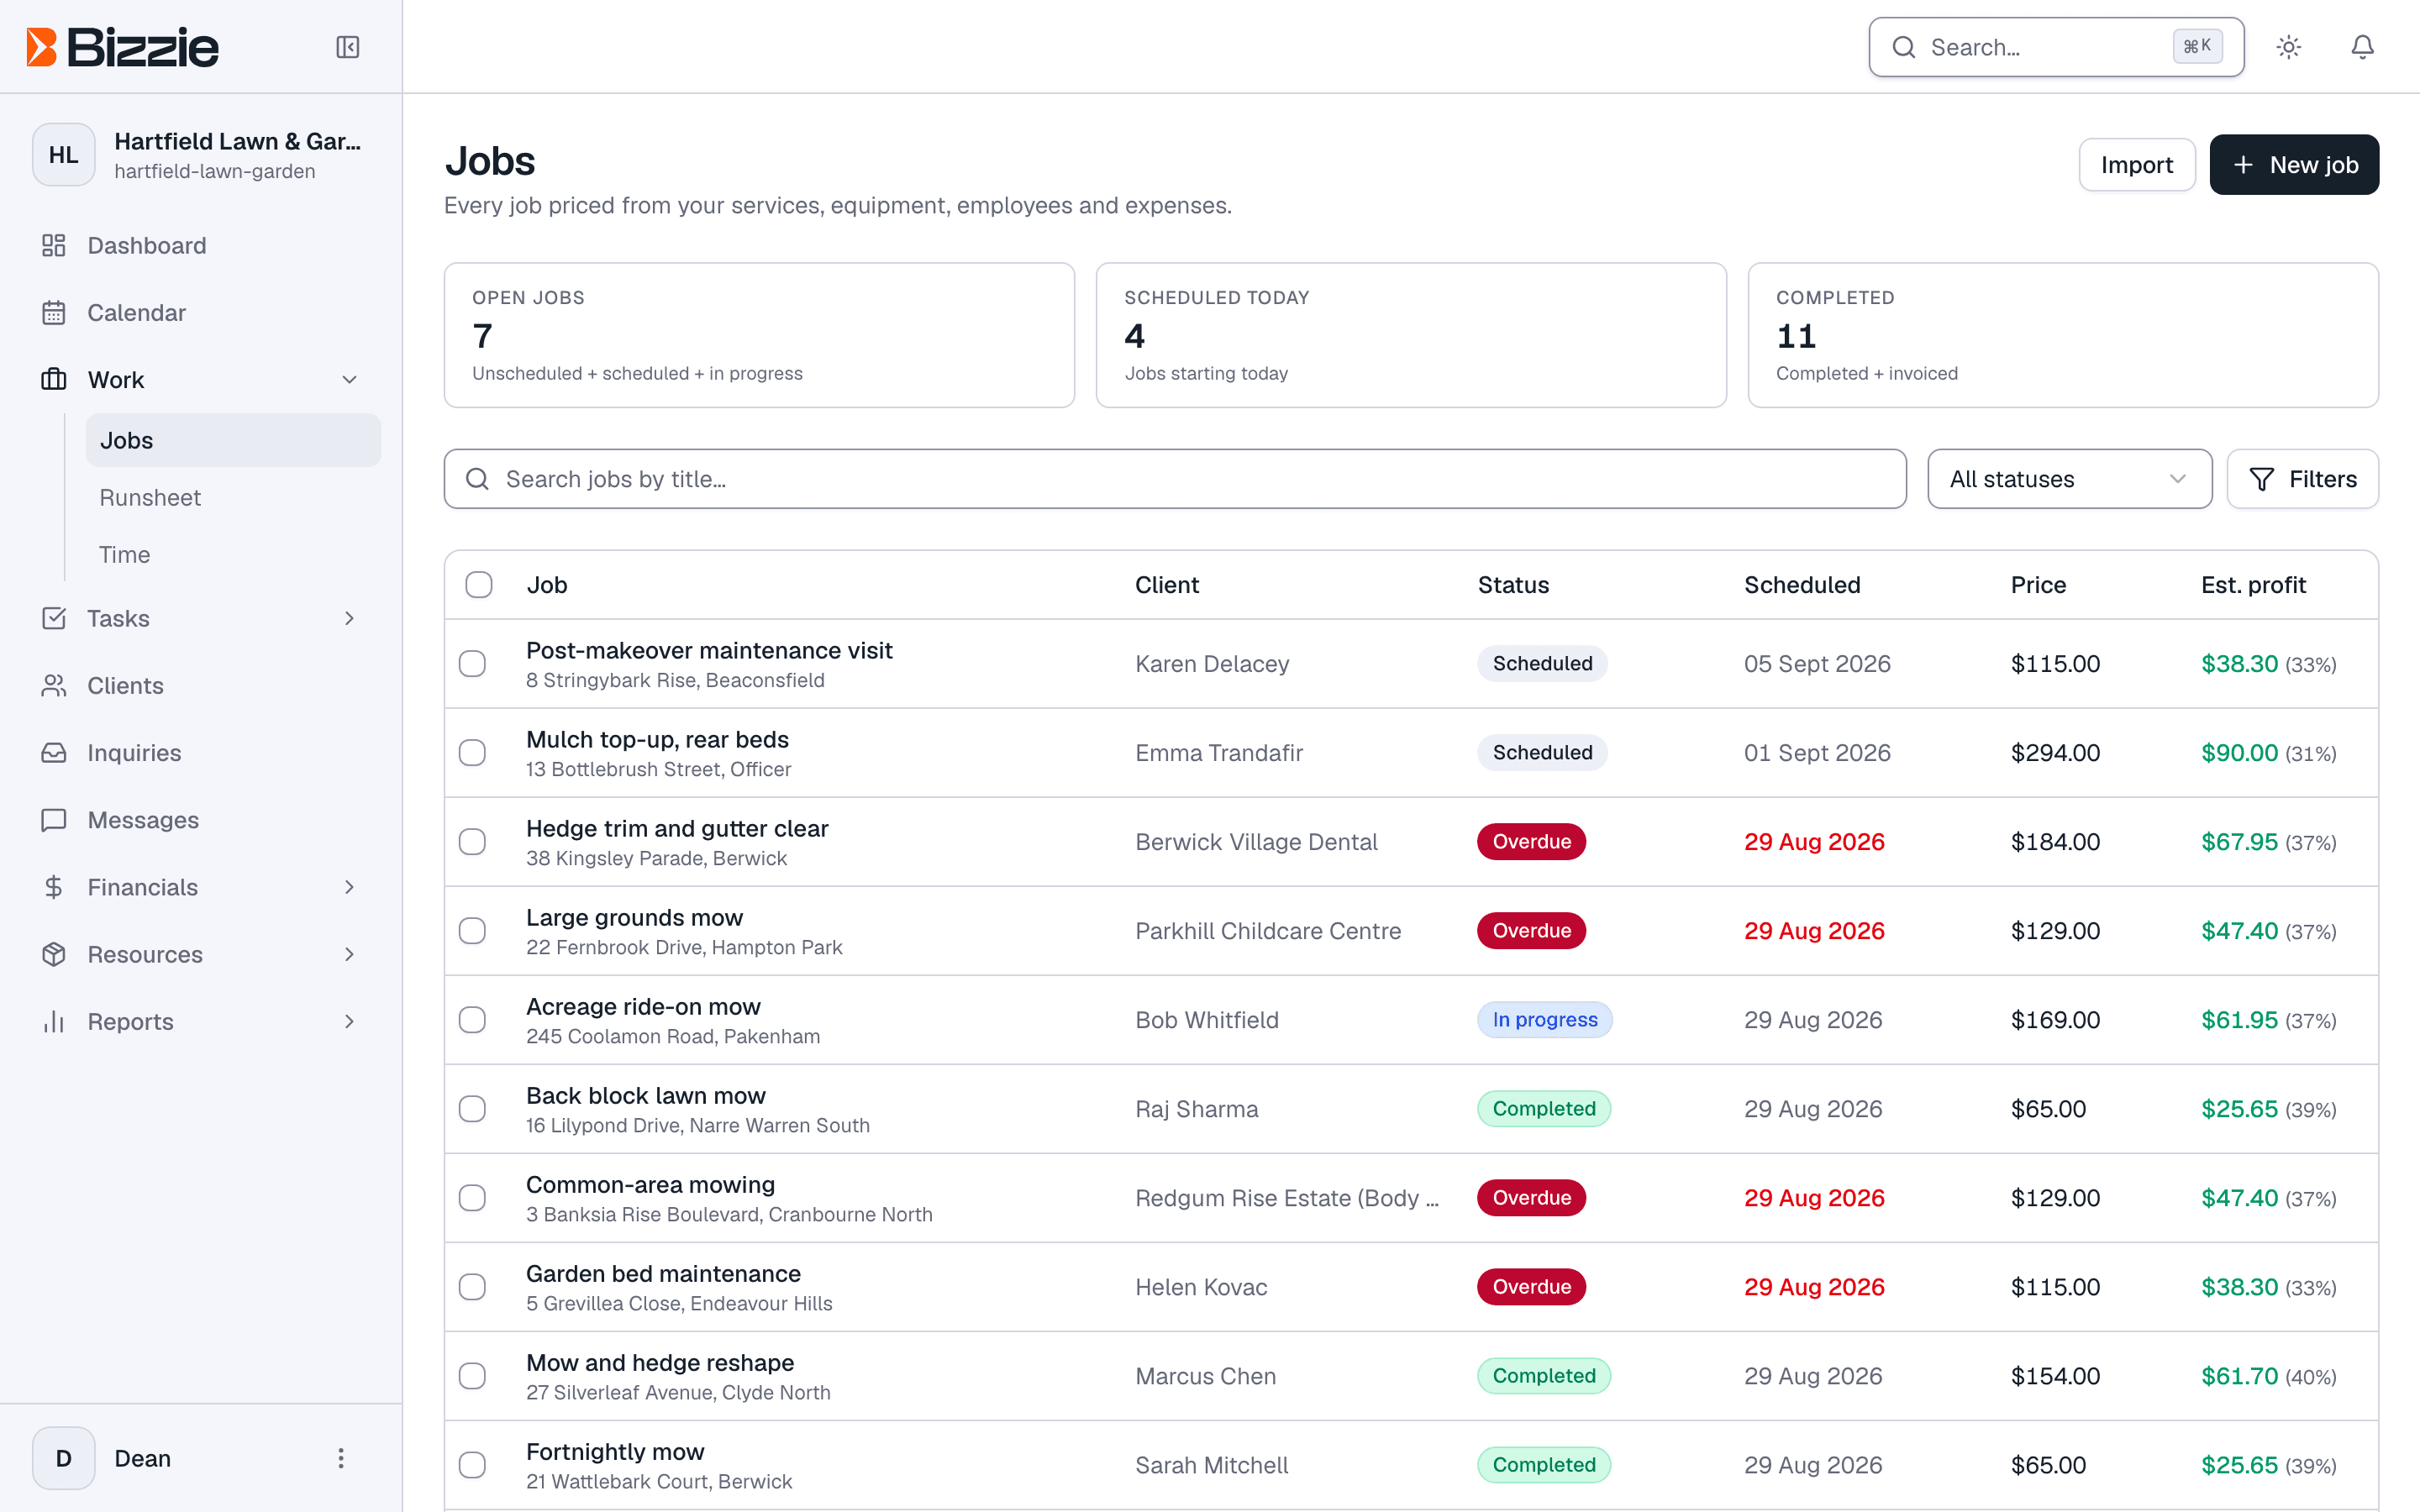2420x1512 pixels.
Task: Click the In progress status badge
Action: (x=1545, y=1020)
